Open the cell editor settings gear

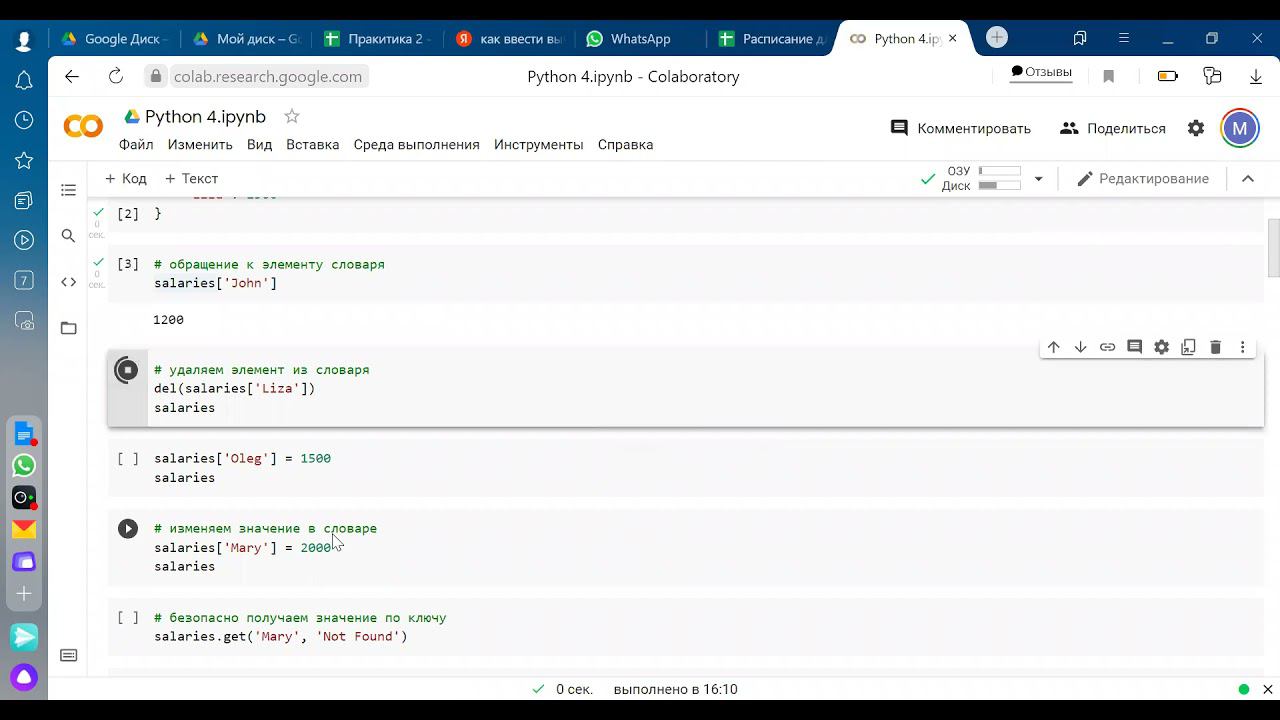1161,347
